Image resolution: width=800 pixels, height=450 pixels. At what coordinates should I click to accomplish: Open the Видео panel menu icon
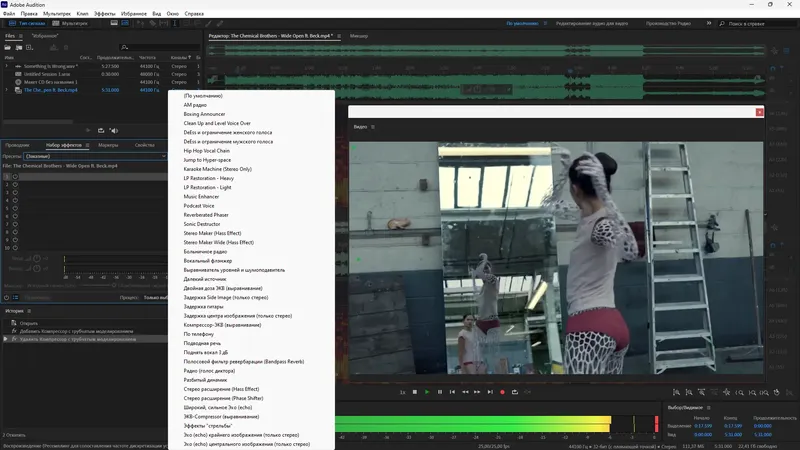373,127
